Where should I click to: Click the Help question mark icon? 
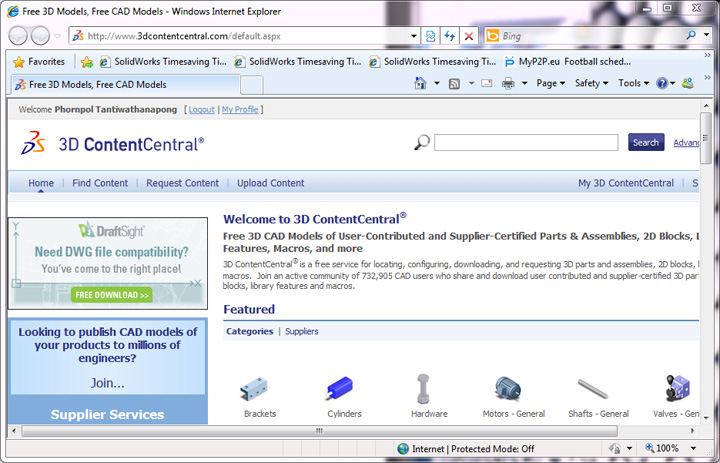pos(662,83)
